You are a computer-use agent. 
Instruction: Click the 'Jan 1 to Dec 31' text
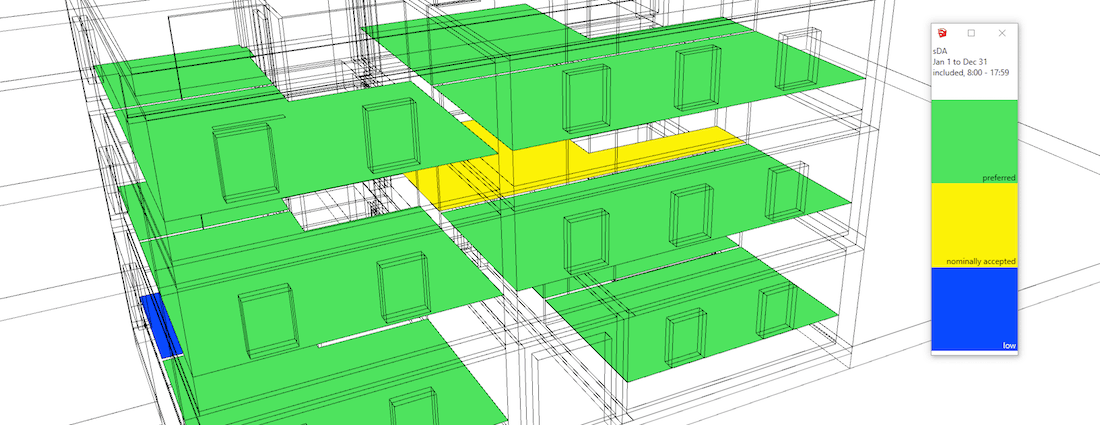[x=960, y=62]
